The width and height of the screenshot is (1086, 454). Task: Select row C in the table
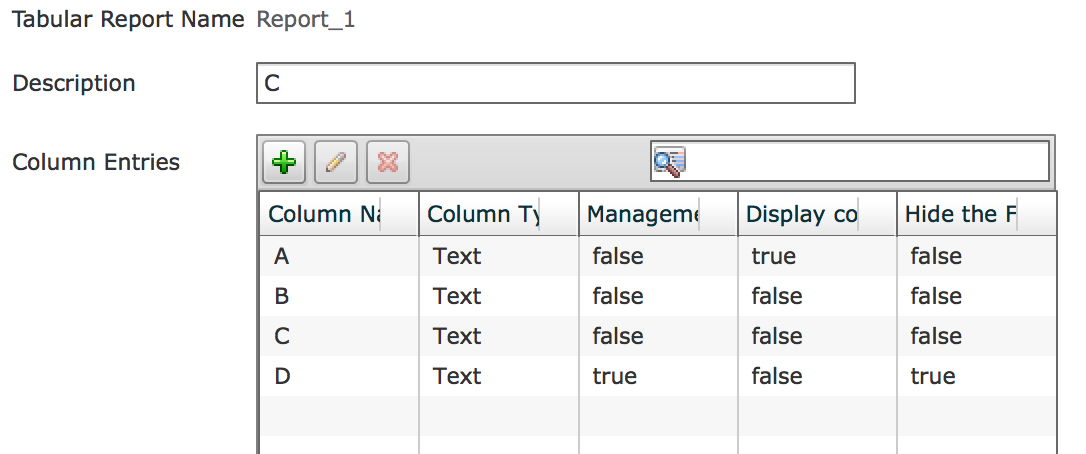point(658,336)
